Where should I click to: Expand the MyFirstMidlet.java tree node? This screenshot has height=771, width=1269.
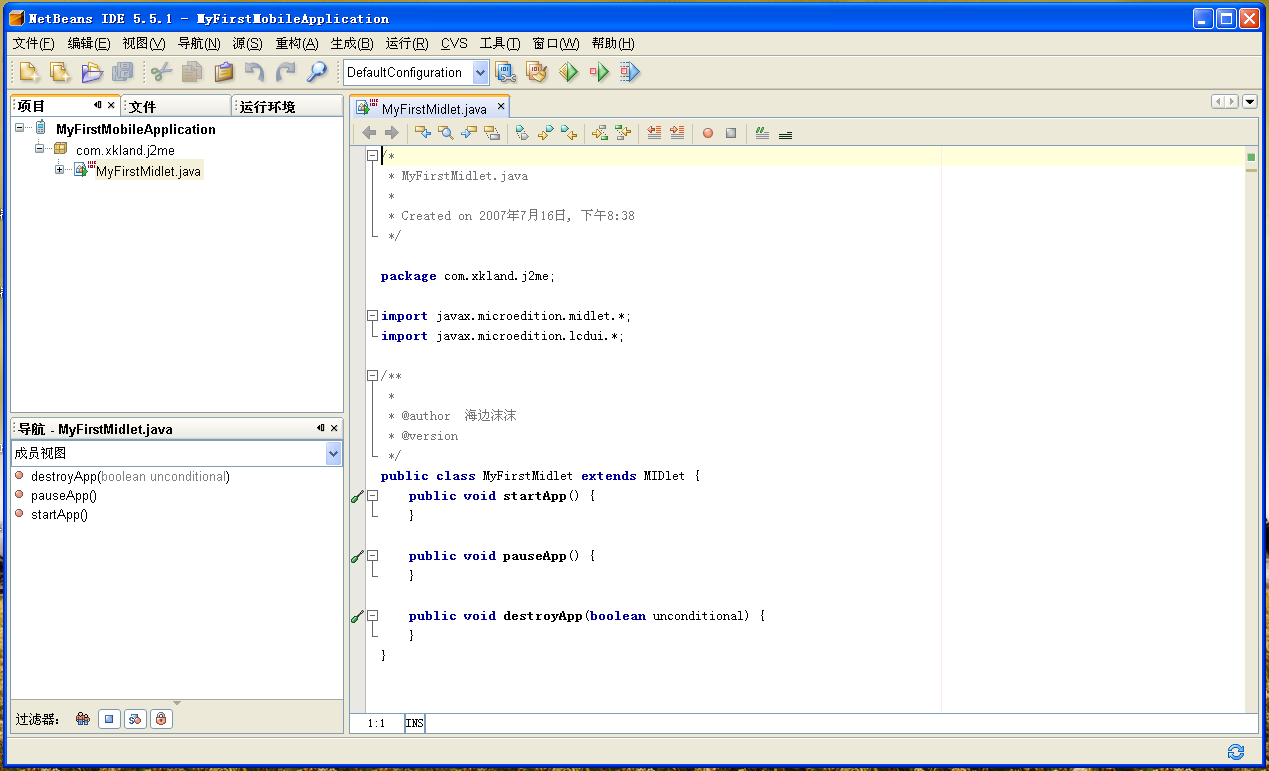[x=60, y=169]
